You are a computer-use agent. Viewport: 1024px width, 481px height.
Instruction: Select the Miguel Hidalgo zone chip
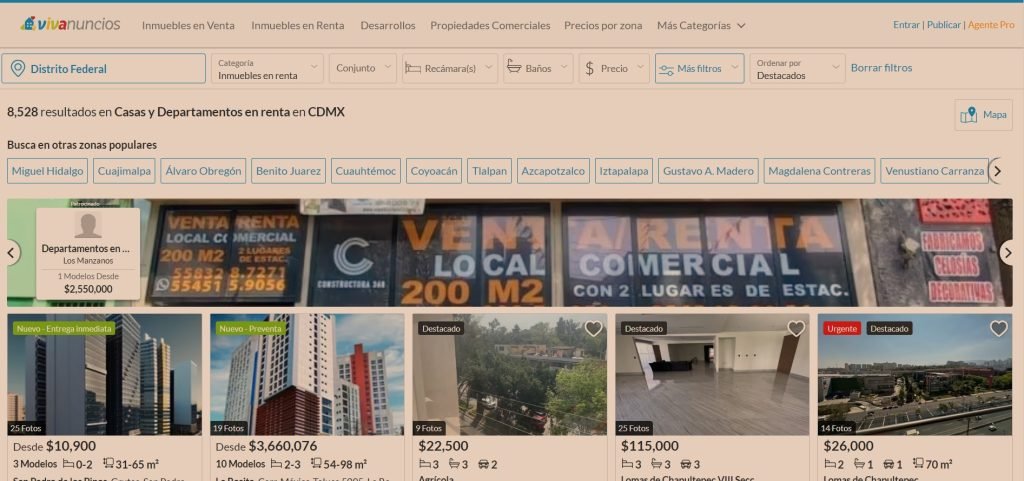pyautogui.click(x=48, y=171)
